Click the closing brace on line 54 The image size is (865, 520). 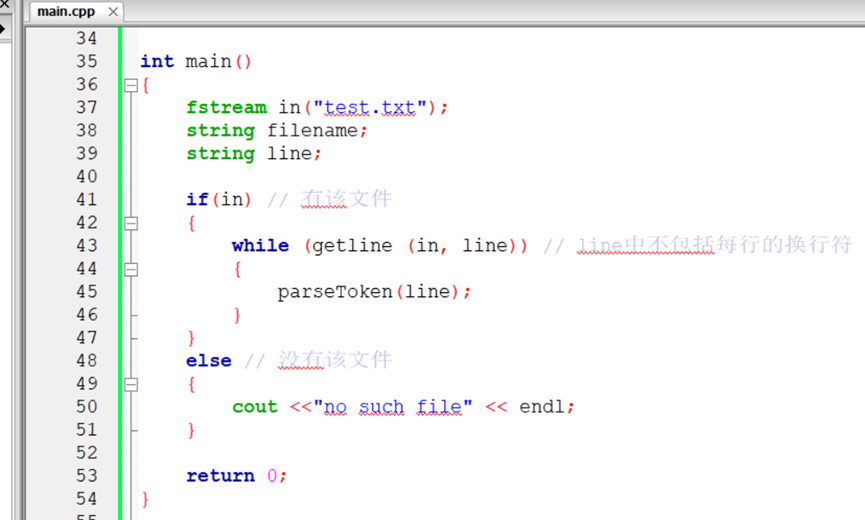click(x=145, y=499)
